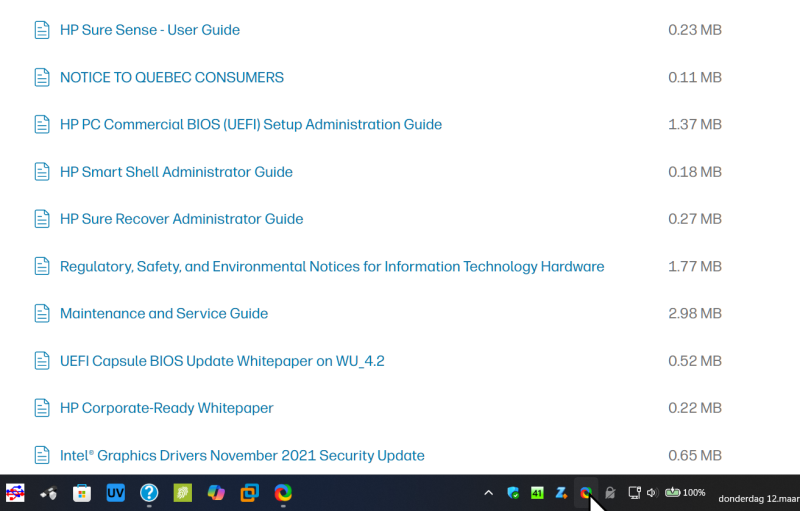Open HP Corporate-Ready Whitepaper

pyautogui.click(x=167, y=408)
